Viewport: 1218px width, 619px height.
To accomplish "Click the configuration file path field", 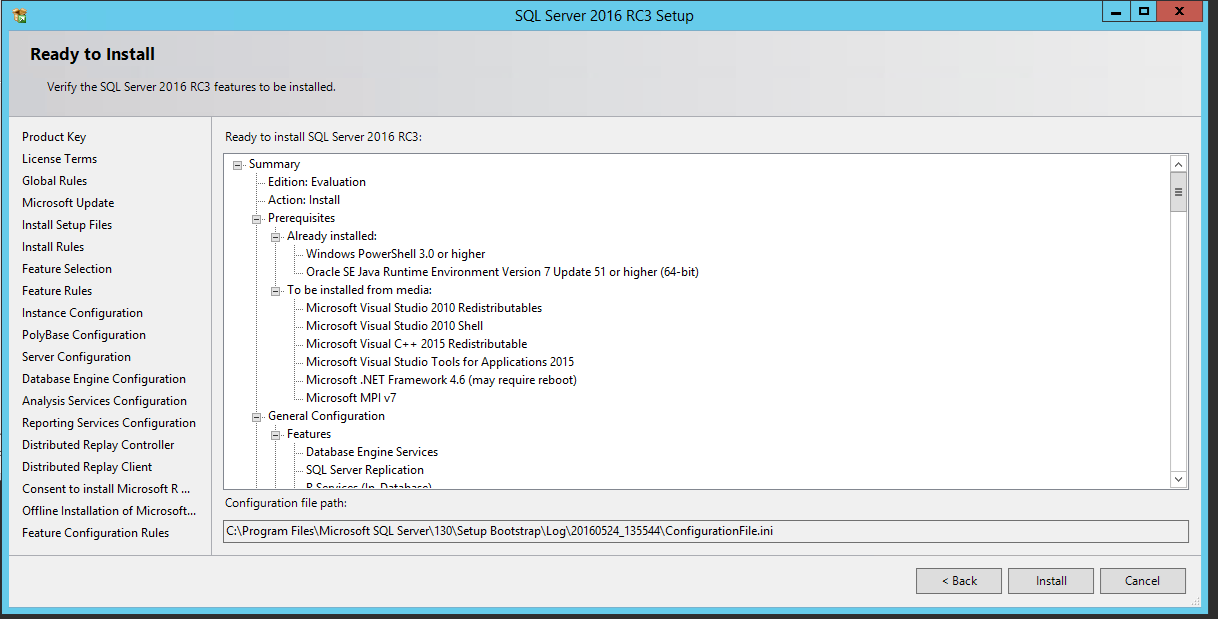I will tap(706, 531).
